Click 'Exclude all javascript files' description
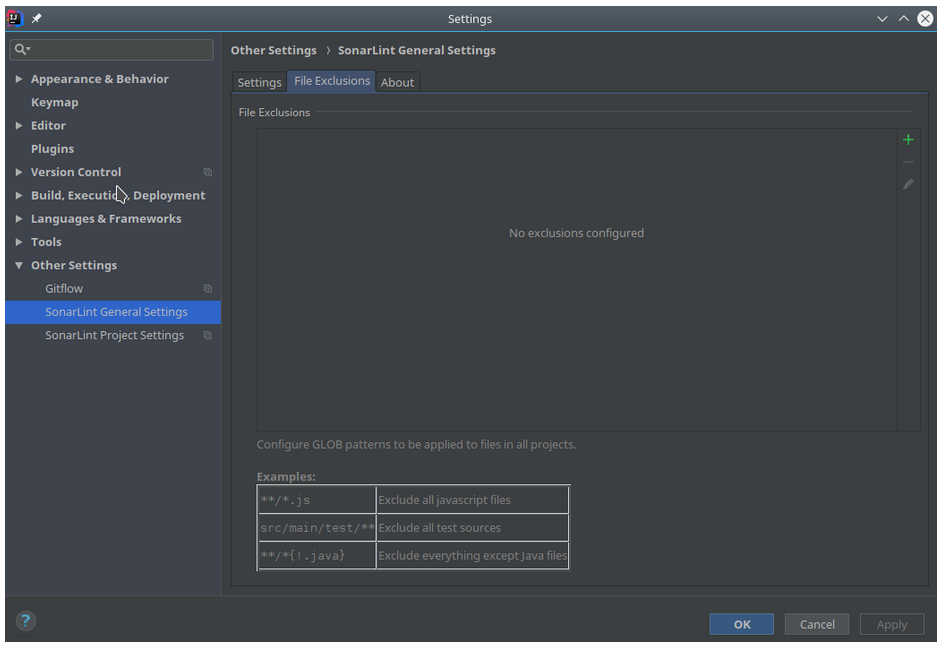 [x=444, y=500]
